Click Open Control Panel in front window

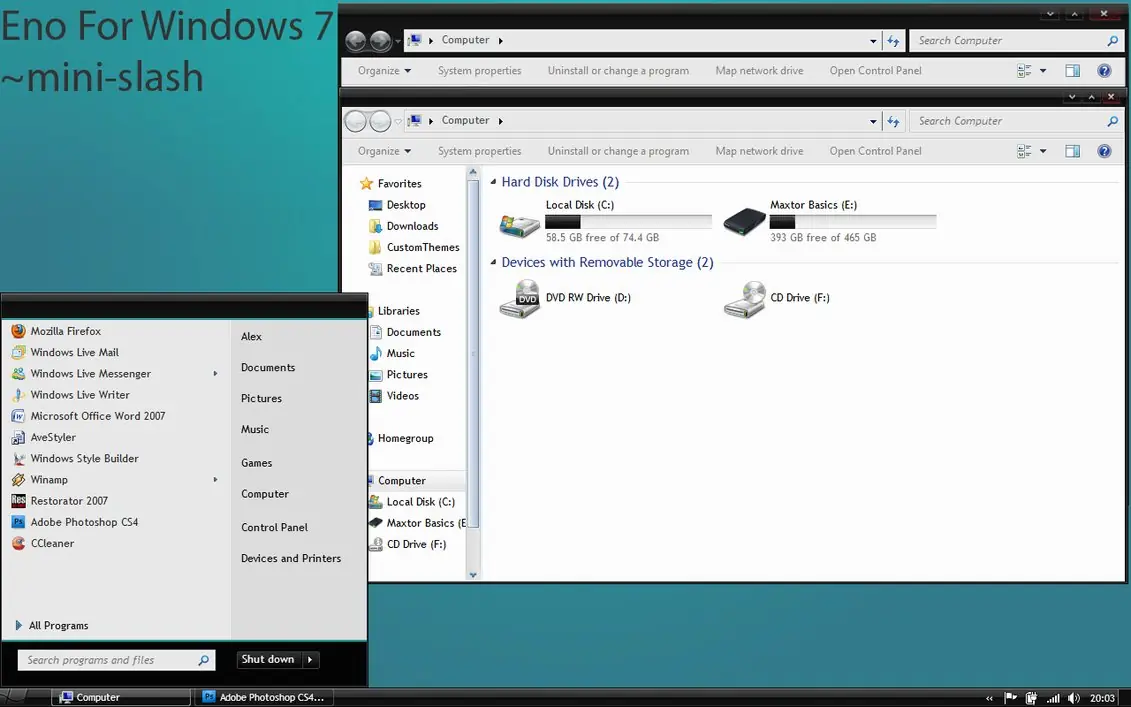coord(875,151)
